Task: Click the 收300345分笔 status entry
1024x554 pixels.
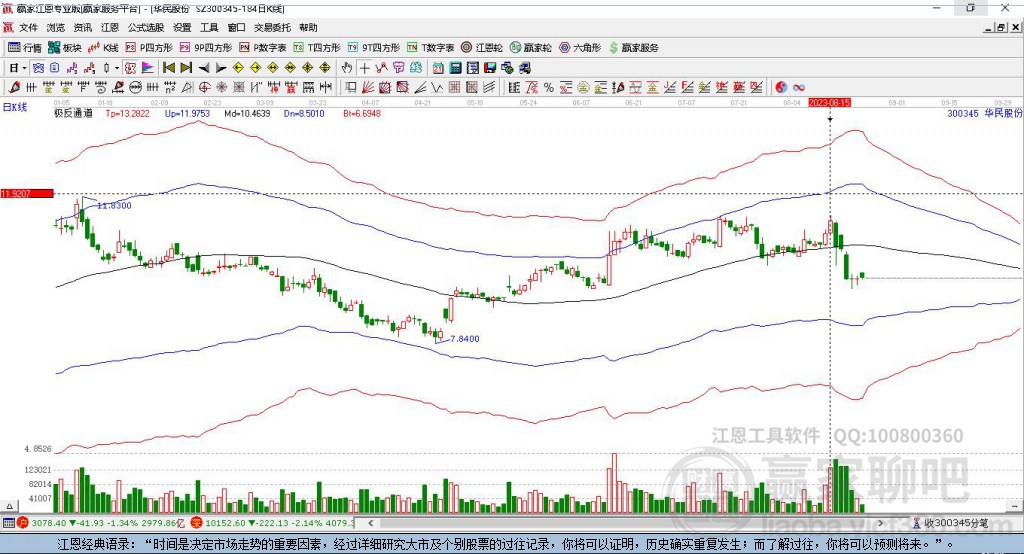Action: pyautogui.click(x=952, y=523)
